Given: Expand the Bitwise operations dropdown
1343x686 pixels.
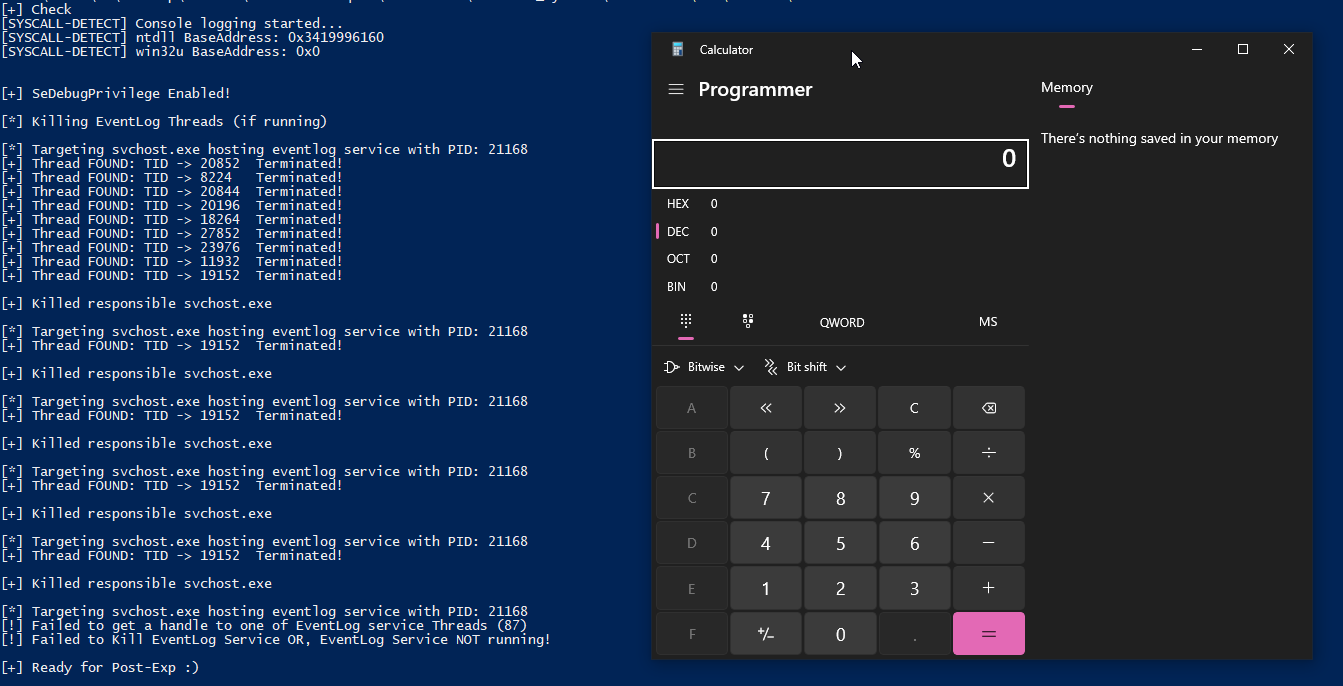Looking at the screenshot, I should pos(704,367).
